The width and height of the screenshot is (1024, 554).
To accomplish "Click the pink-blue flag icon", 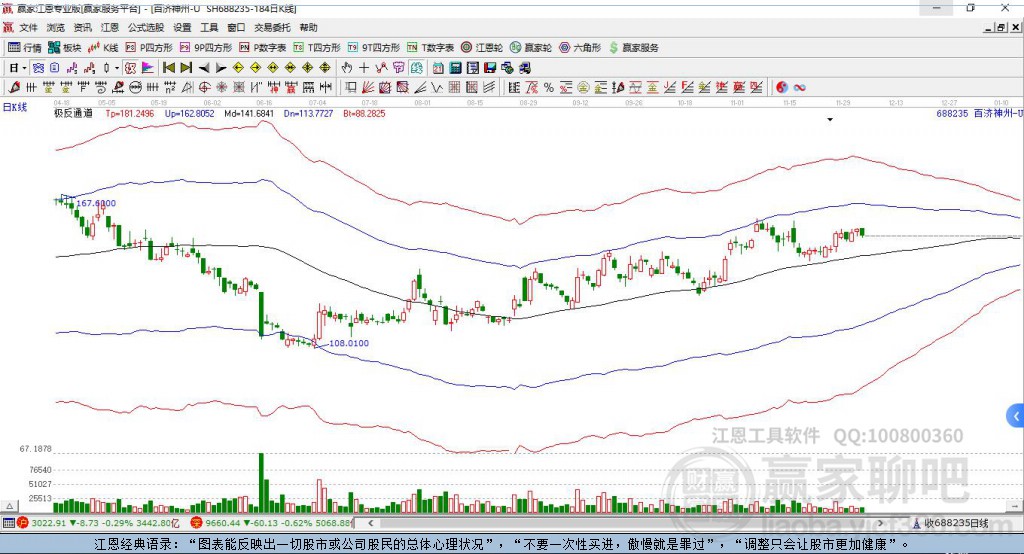I will (x=148, y=68).
